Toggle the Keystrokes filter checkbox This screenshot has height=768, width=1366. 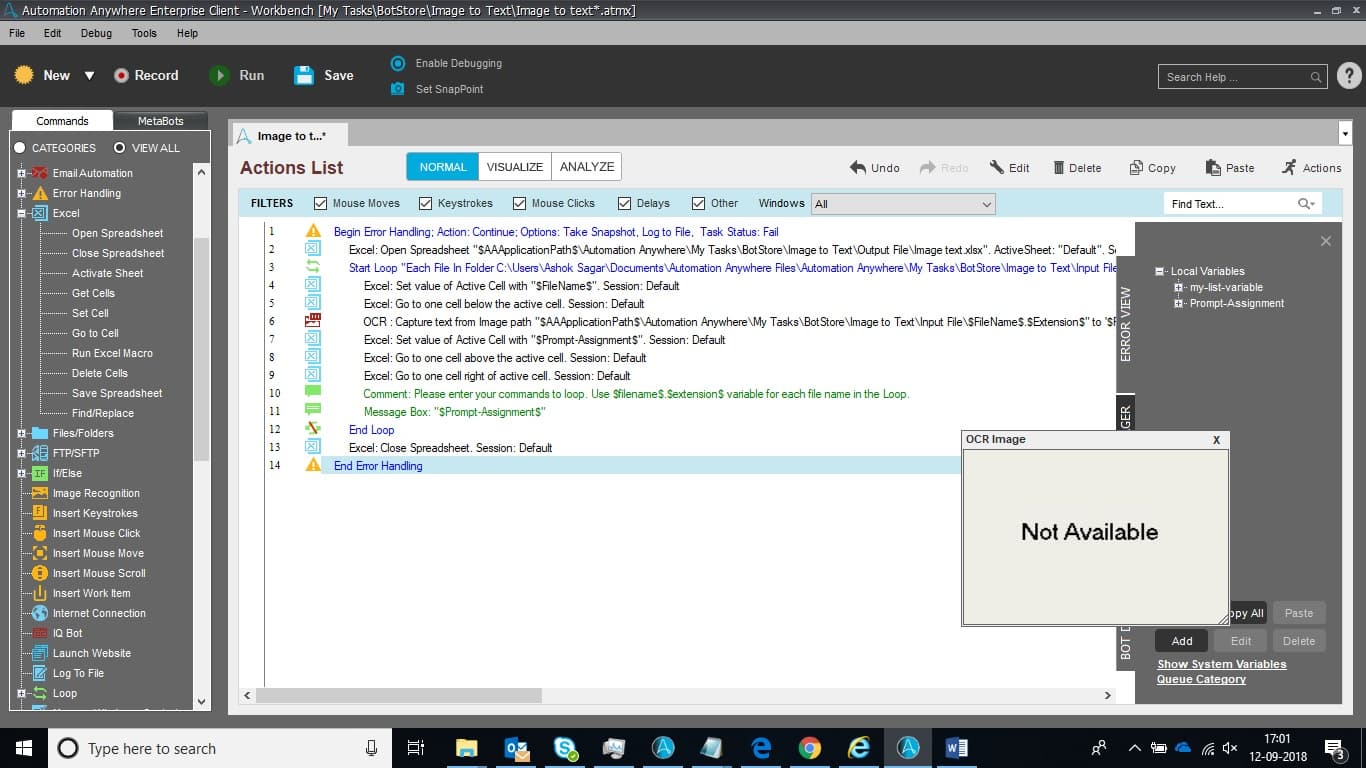[426, 203]
